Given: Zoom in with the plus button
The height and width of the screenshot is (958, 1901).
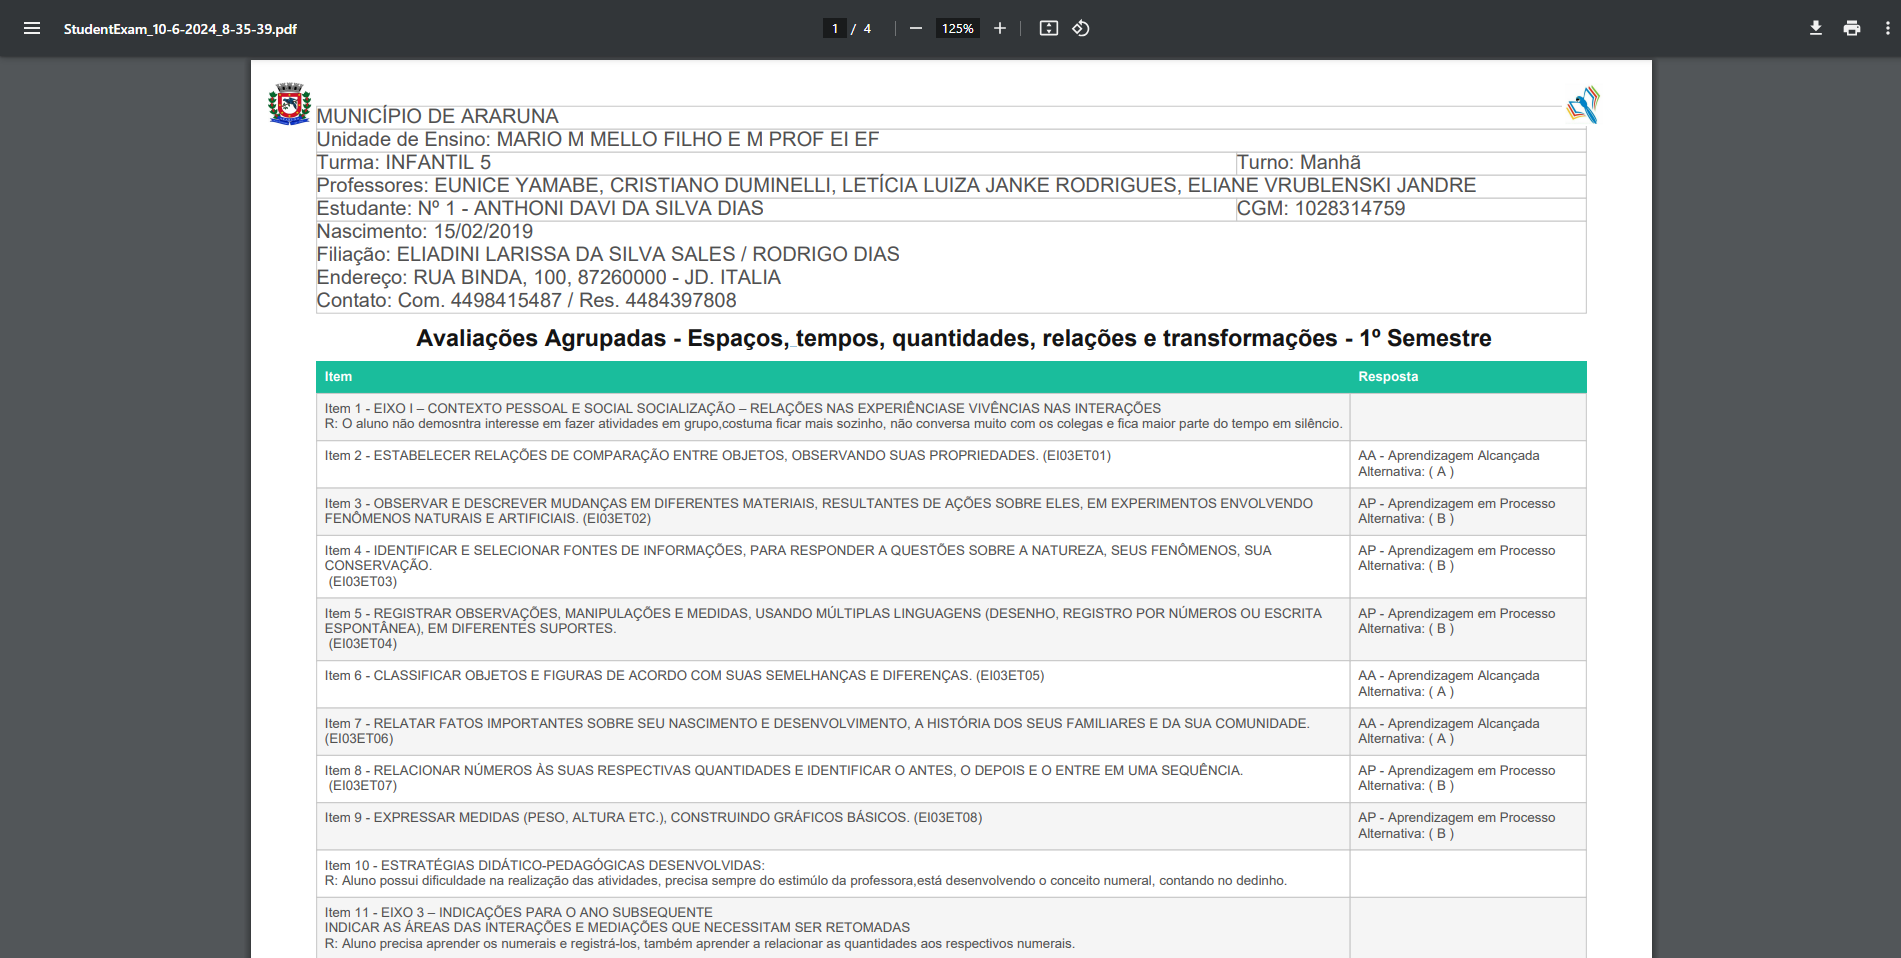Looking at the screenshot, I should (999, 28).
